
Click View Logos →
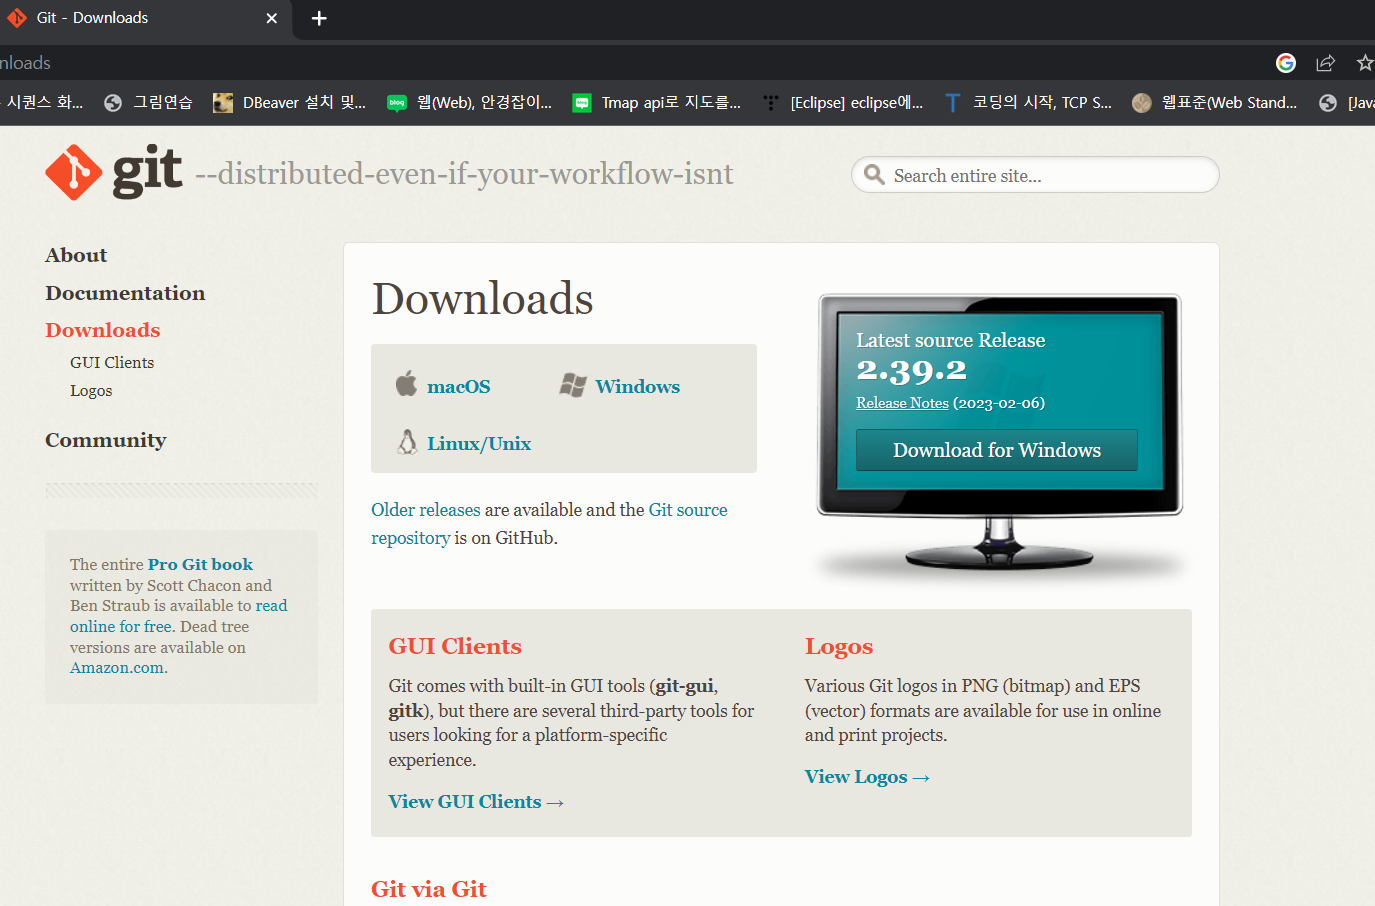pos(868,777)
